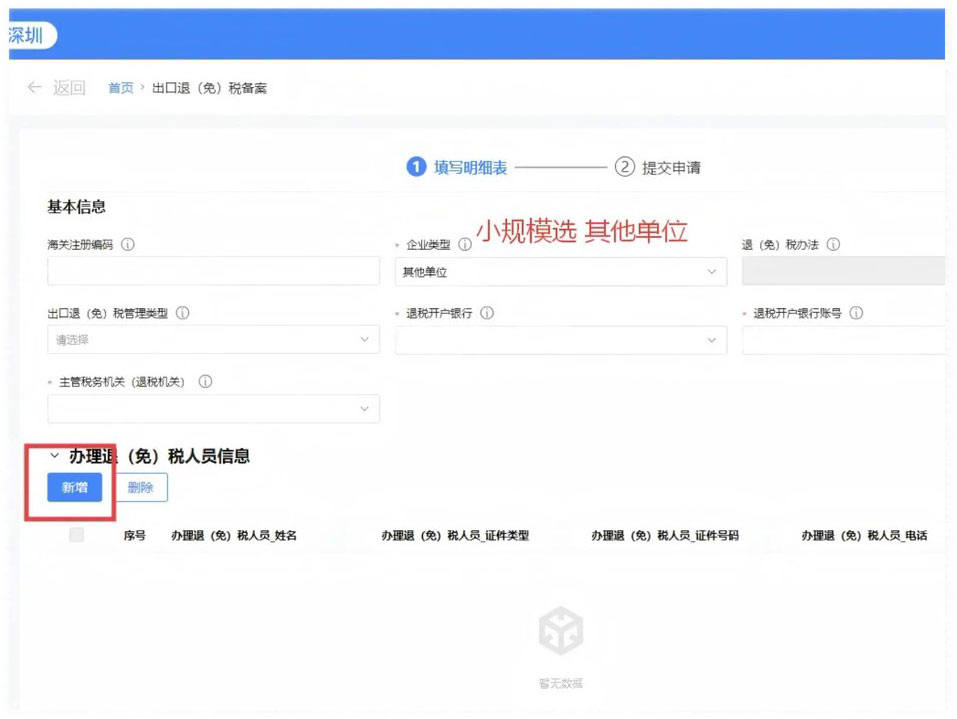957x719 pixels.
Task: Click the info icon beside 海关注册编码
Action: [x=127, y=243]
